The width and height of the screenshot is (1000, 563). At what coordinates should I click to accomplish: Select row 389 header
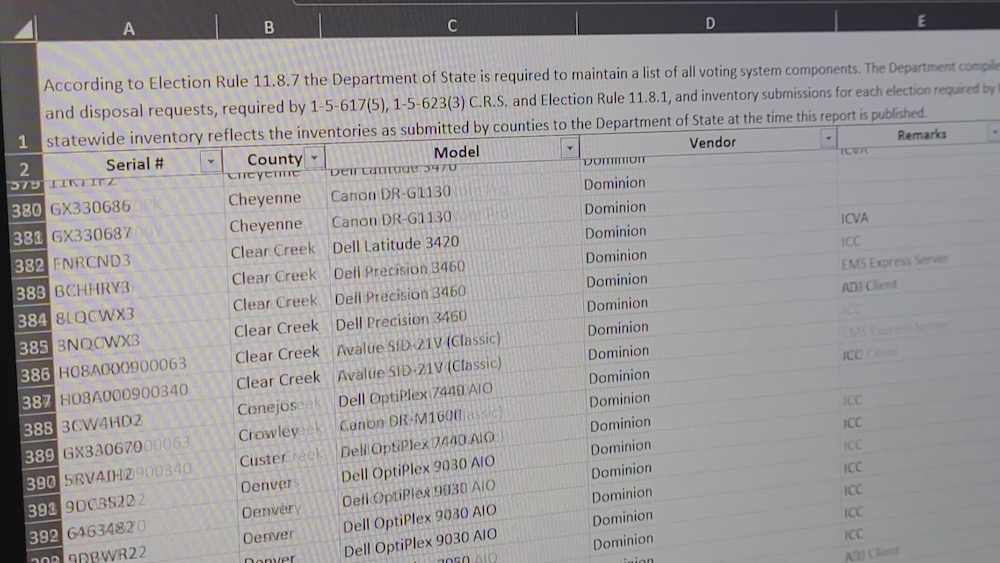[x=40, y=456]
